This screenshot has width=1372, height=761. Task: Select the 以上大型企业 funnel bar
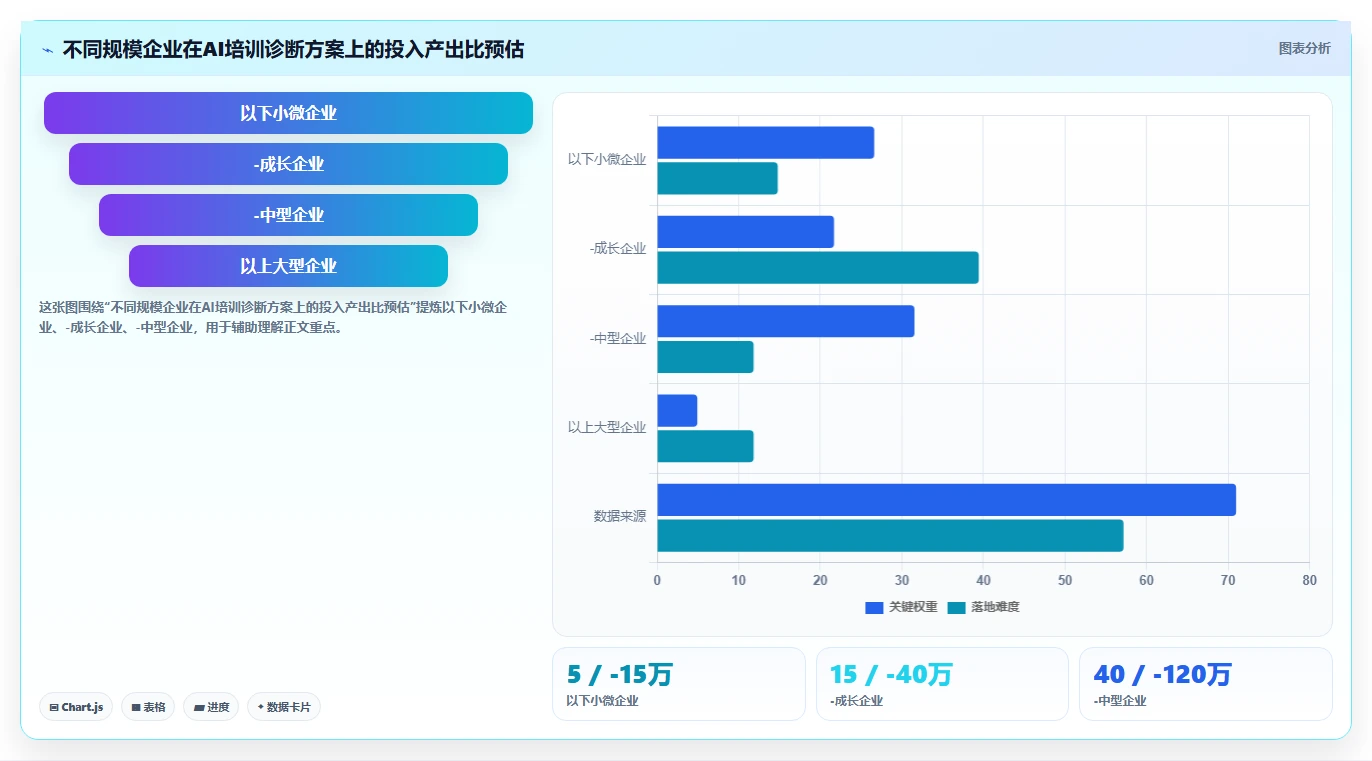coord(288,266)
